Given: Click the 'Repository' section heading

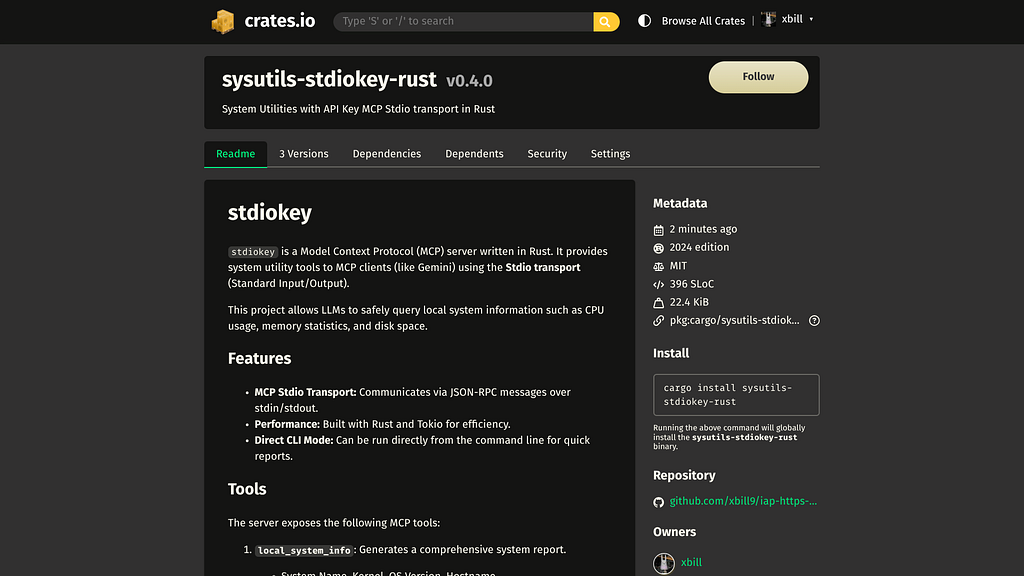Looking at the screenshot, I should click(x=684, y=475).
